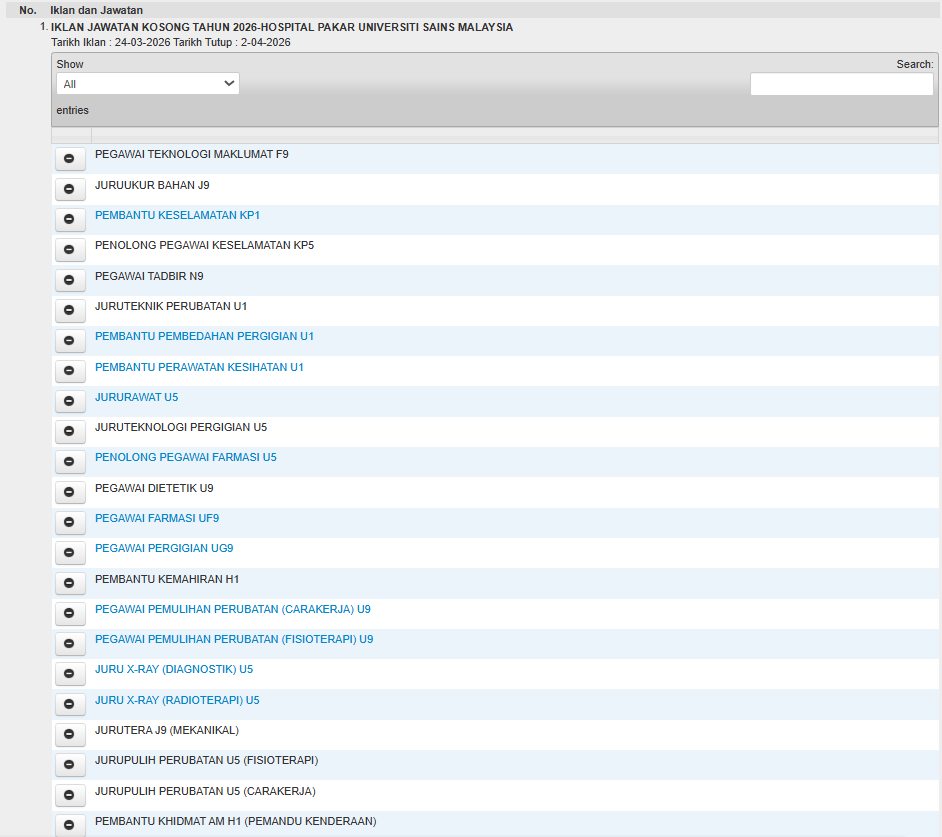Click minus icon beside PEGAWAI DIETETIK U9
Screen dimensions: 942x837
click(x=69, y=492)
